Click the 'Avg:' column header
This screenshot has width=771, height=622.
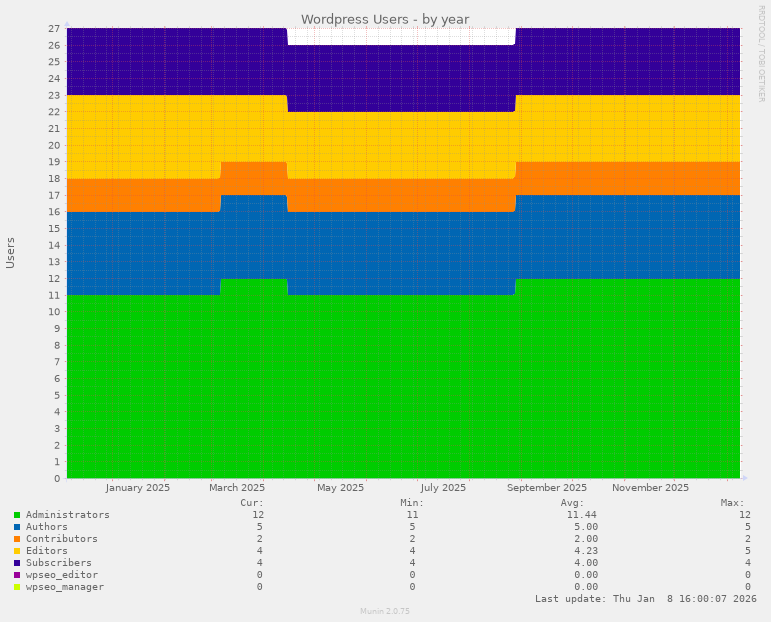pos(572,503)
